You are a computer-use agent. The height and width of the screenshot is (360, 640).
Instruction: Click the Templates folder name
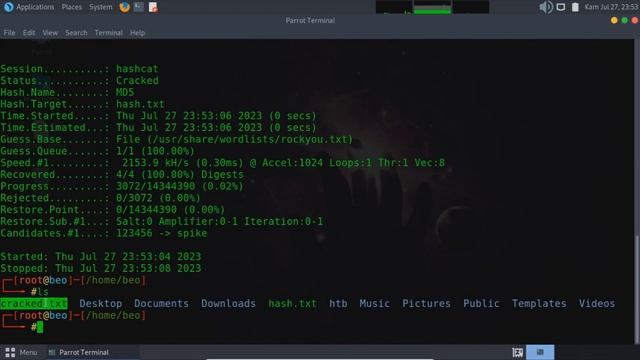(x=539, y=304)
